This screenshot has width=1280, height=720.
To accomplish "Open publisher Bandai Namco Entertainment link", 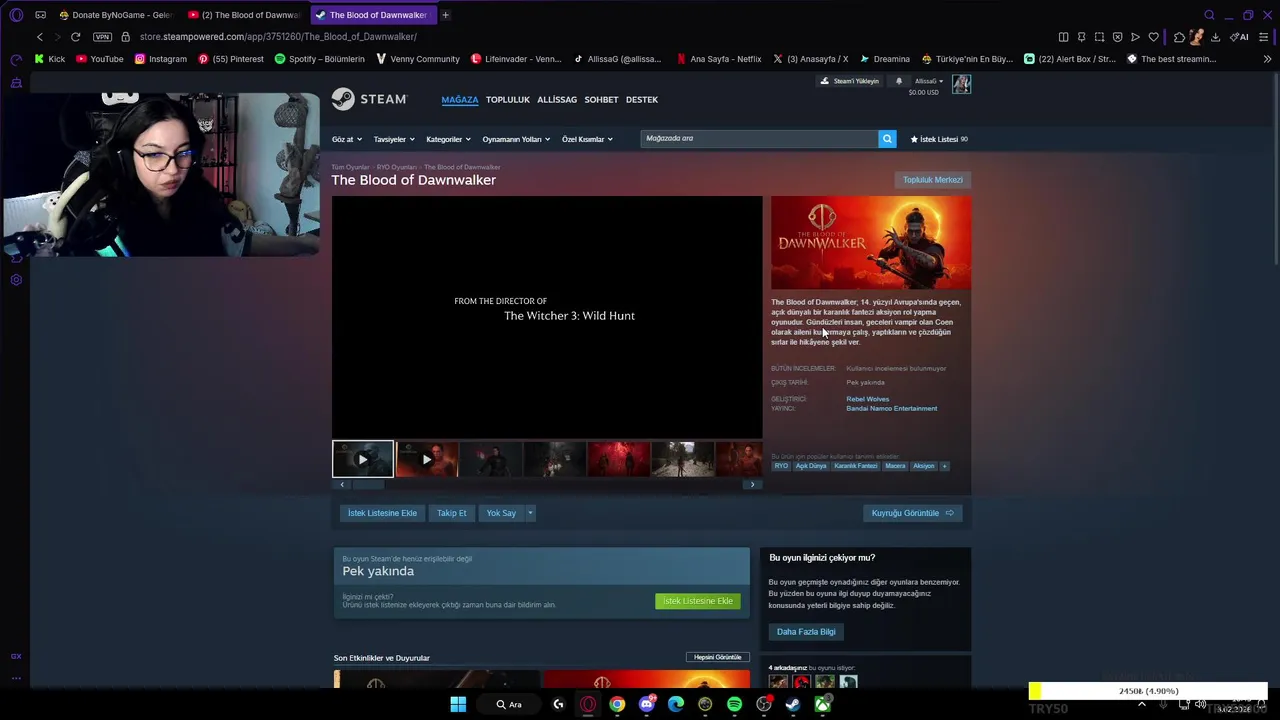I will tap(891, 408).
